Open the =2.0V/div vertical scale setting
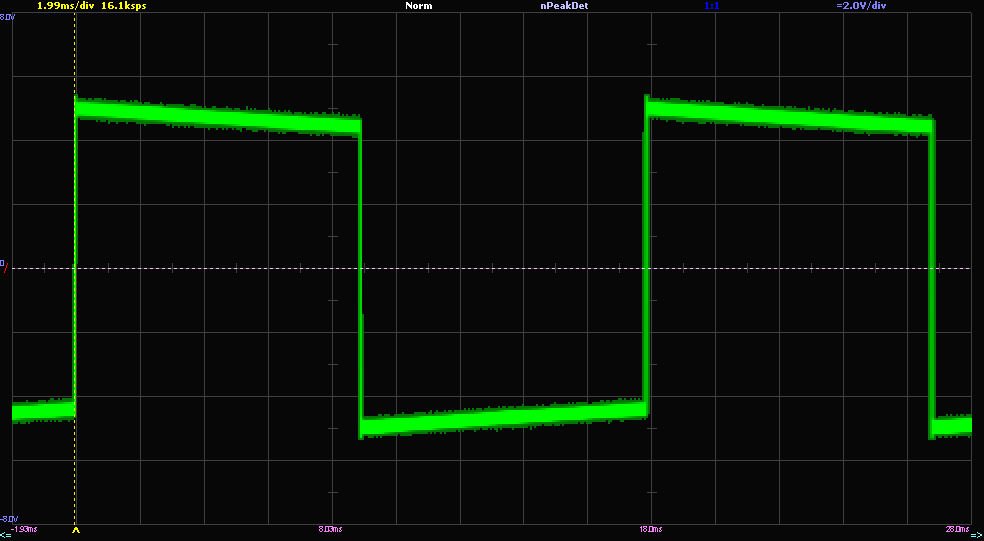Viewport: 984px width, 541px height. pos(861,6)
